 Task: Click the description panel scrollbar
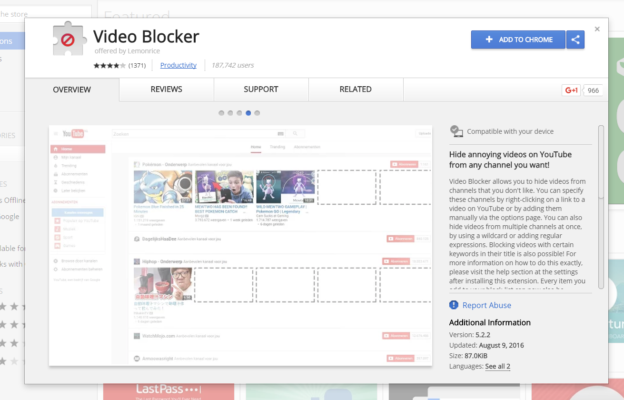tap(601, 207)
